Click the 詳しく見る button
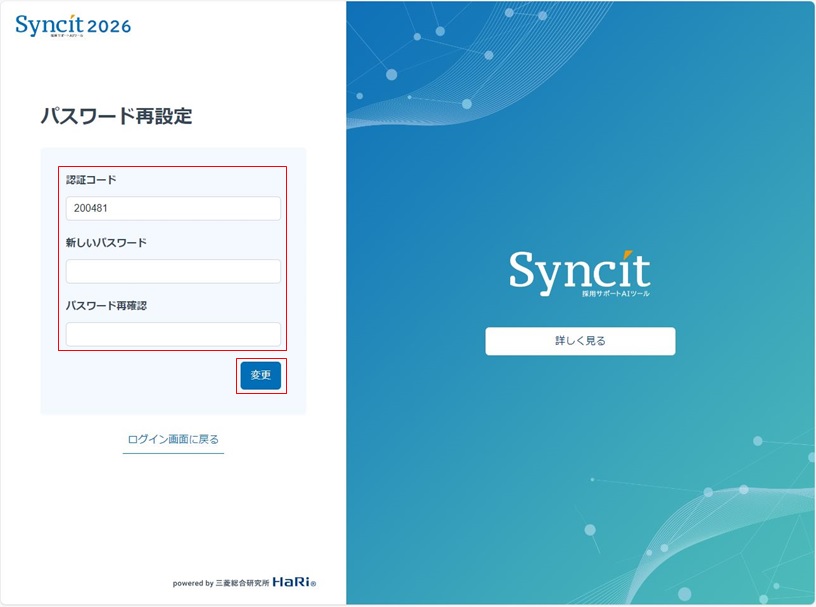This screenshot has height=607, width=816. 580,341
